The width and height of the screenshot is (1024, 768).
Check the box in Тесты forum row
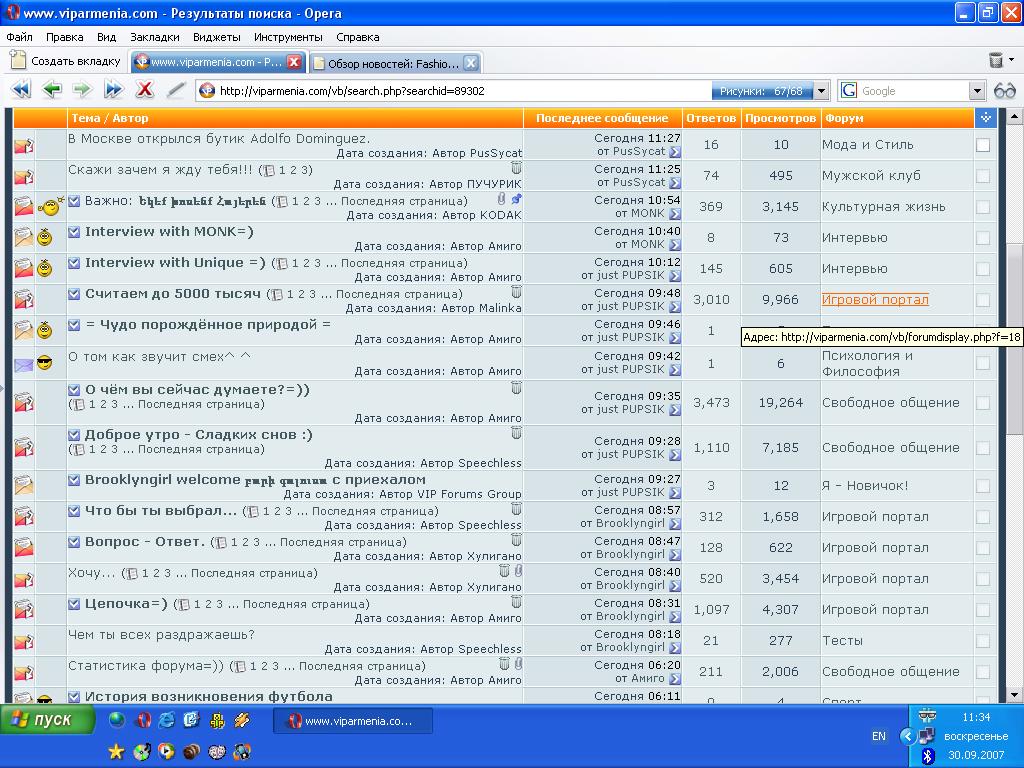click(x=983, y=641)
